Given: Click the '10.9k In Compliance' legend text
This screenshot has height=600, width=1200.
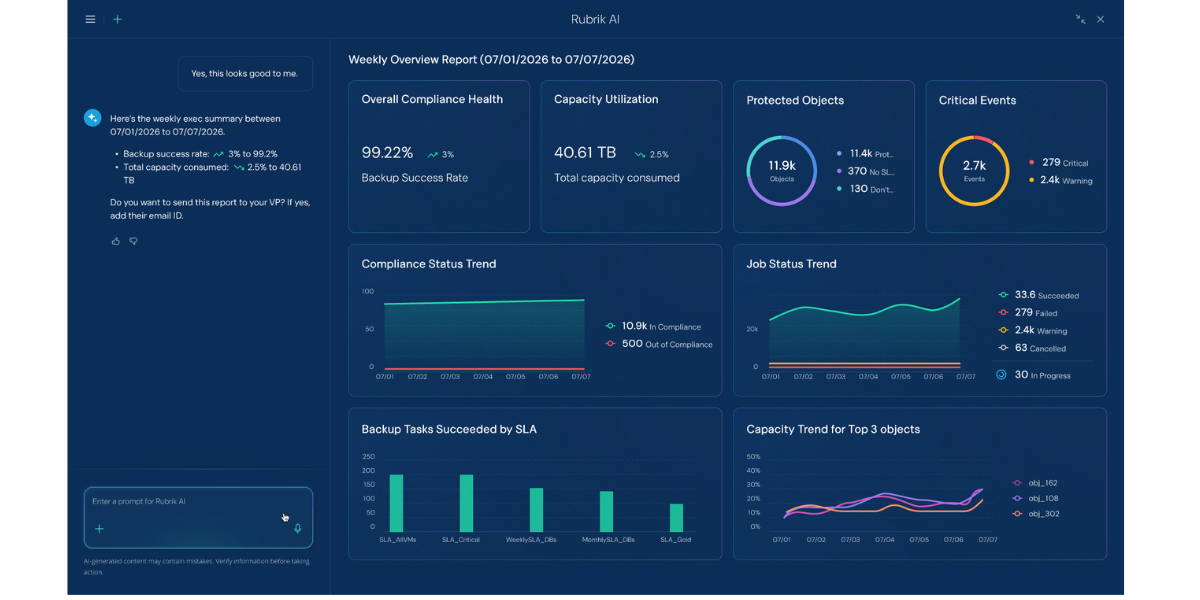Looking at the screenshot, I should 661,326.
